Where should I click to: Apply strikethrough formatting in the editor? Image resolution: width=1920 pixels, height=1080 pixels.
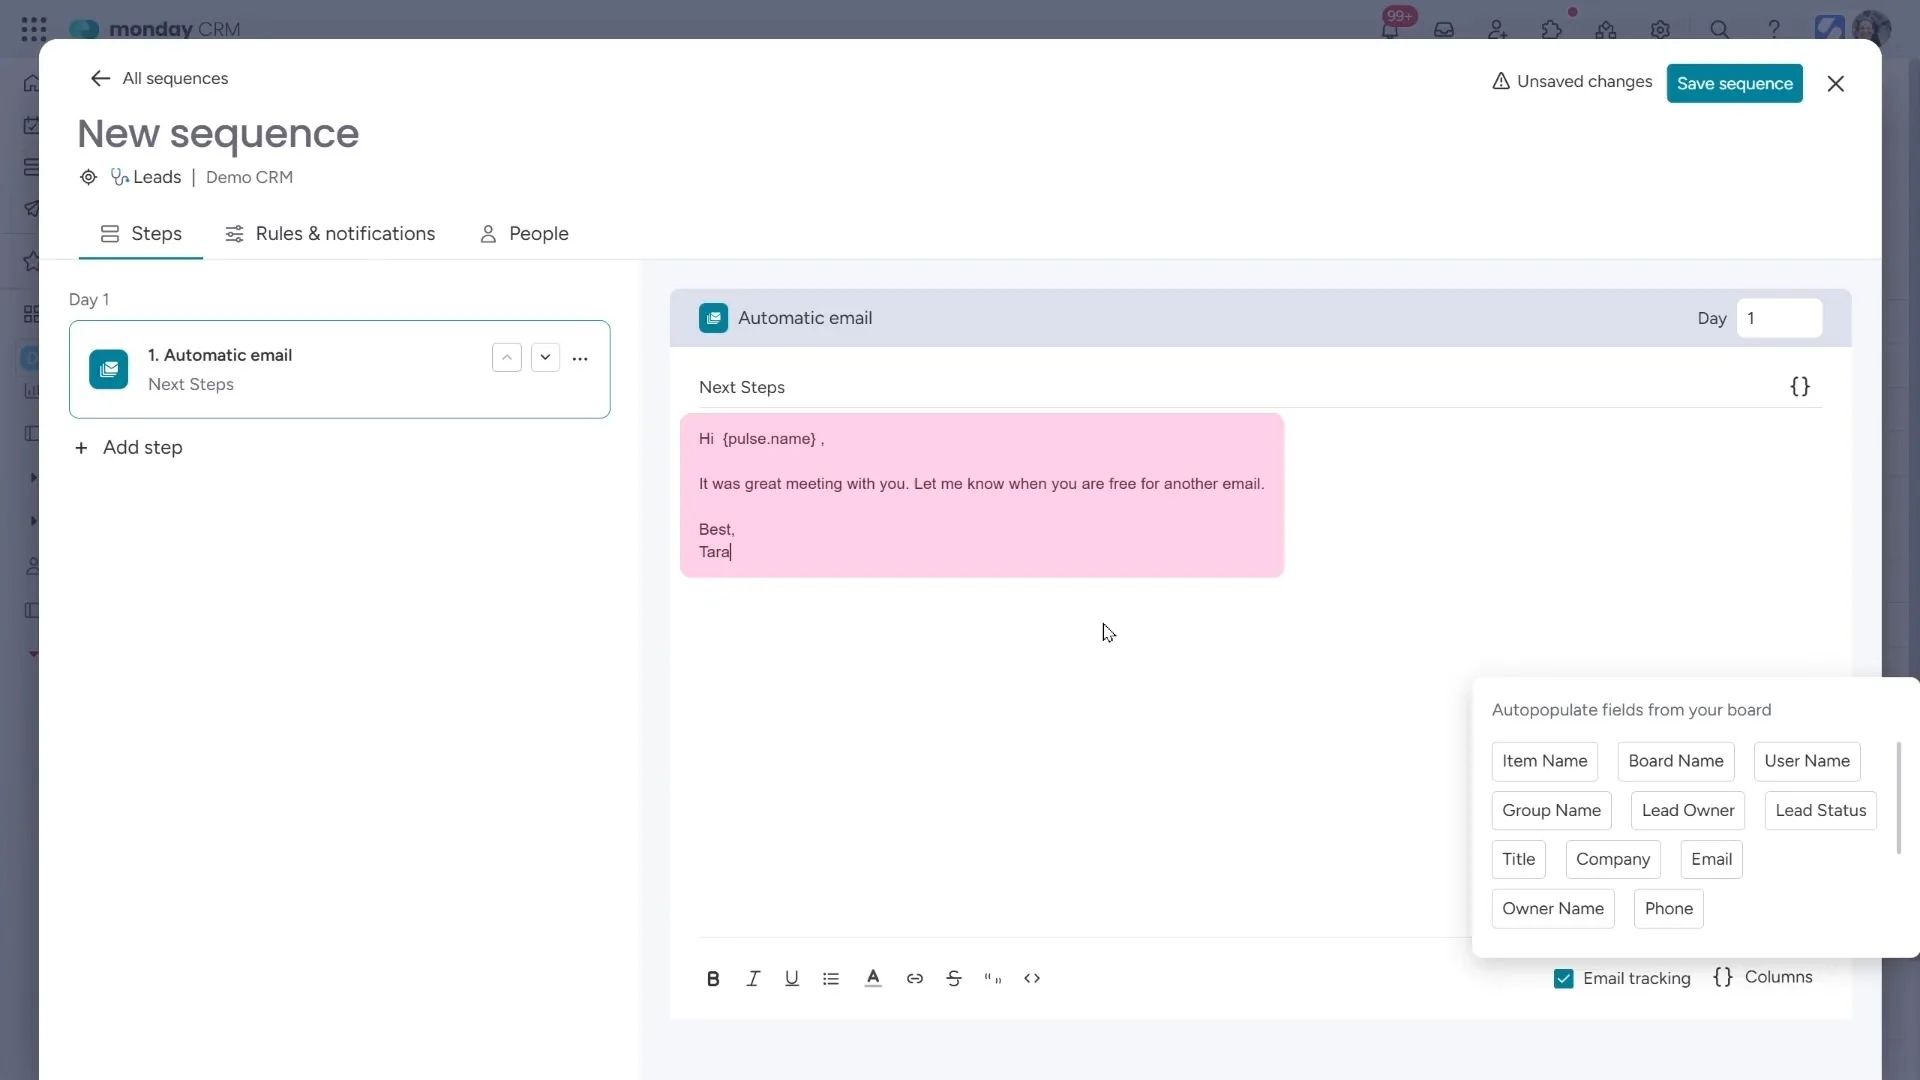tap(954, 978)
